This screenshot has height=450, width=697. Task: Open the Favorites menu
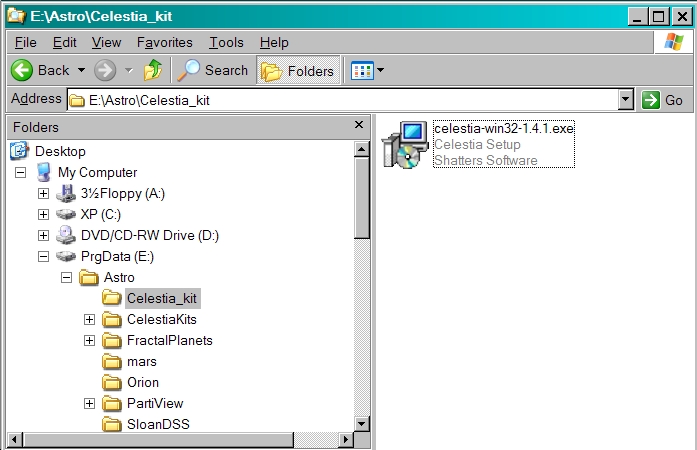(x=164, y=43)
